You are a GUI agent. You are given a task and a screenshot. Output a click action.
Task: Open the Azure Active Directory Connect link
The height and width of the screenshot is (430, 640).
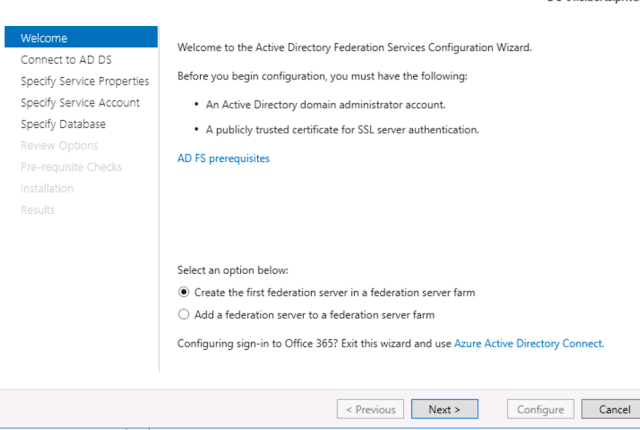point(529,344)
